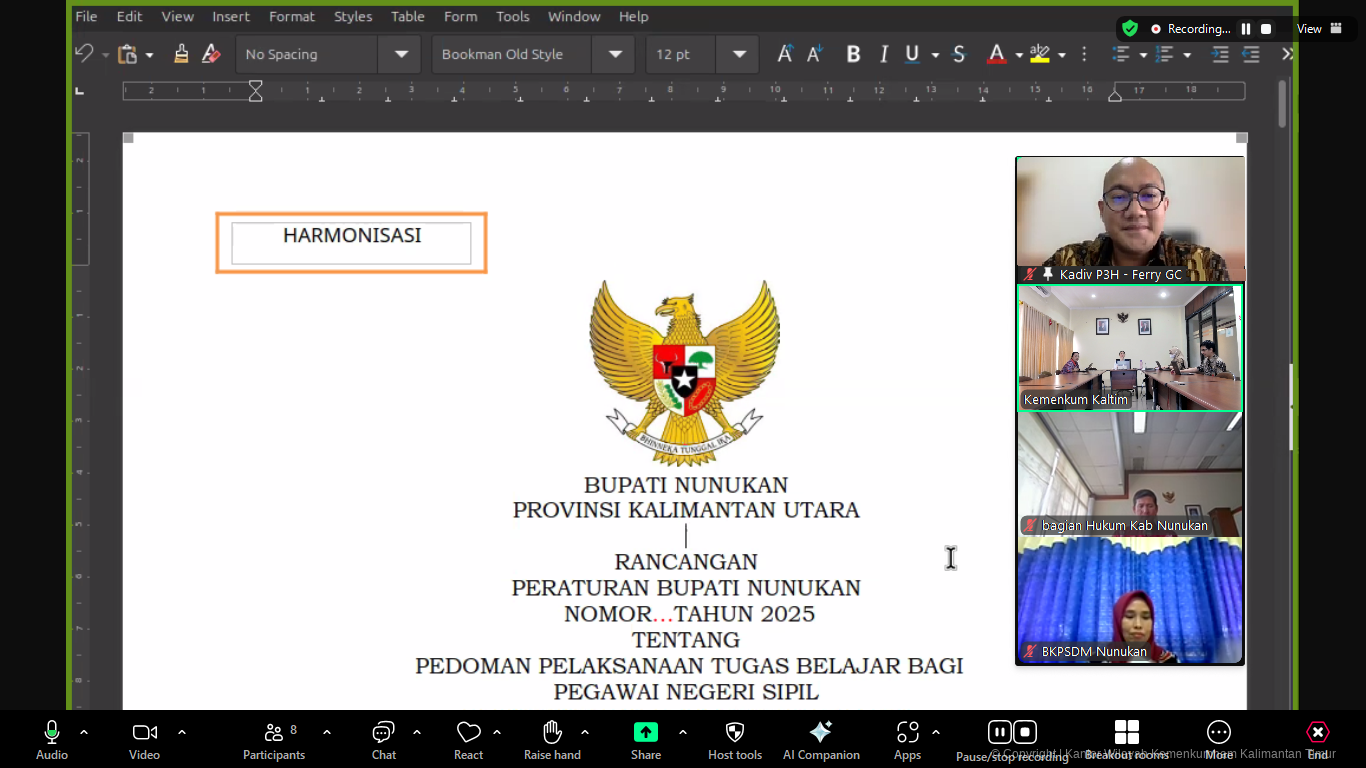The height and width of the screenshot is (768, 1366).
Task: Toggle the Zoom Video camera
Action: click(145, 740)
